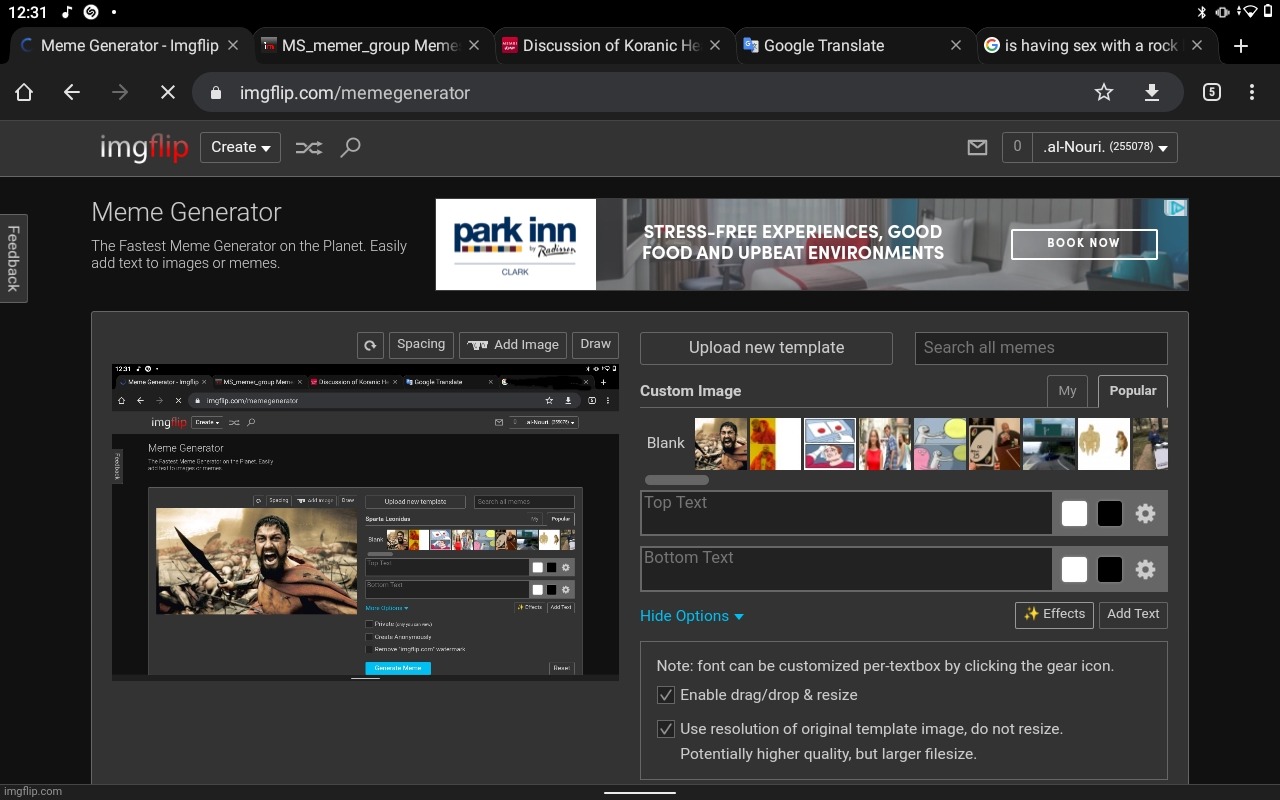Click the meme preview canvas image

click(365, 522)
